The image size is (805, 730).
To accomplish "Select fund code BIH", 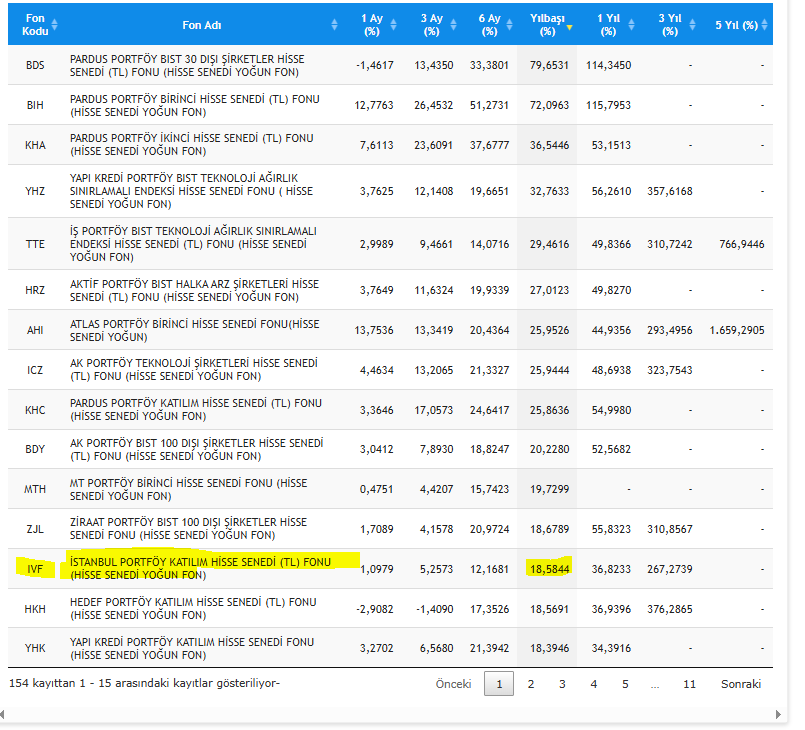I will coord(35,105).
